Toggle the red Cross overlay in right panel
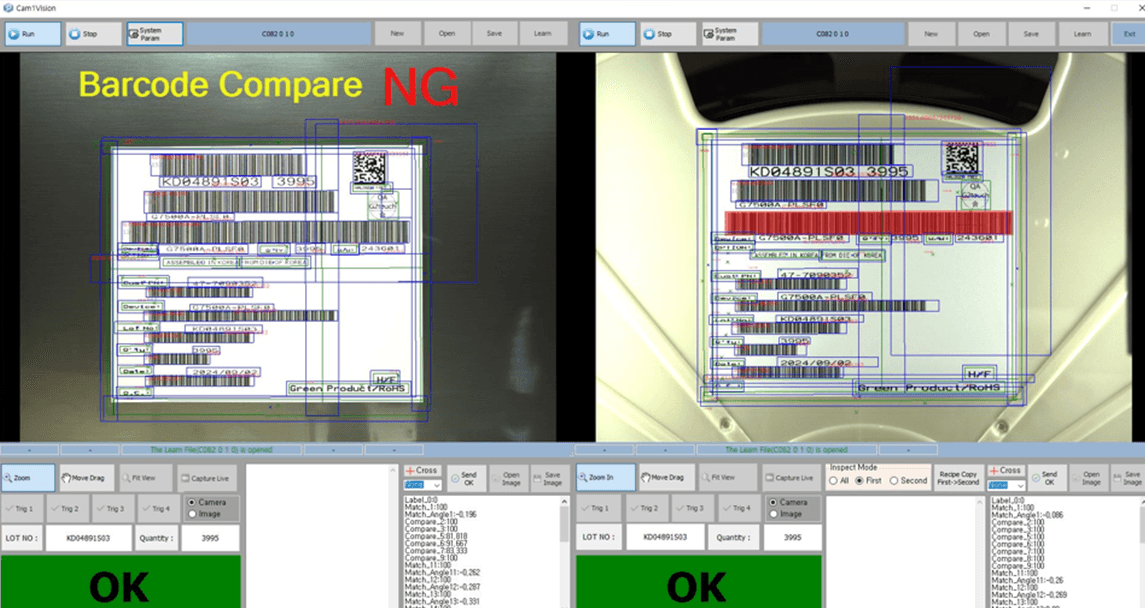 [1006, 470]
